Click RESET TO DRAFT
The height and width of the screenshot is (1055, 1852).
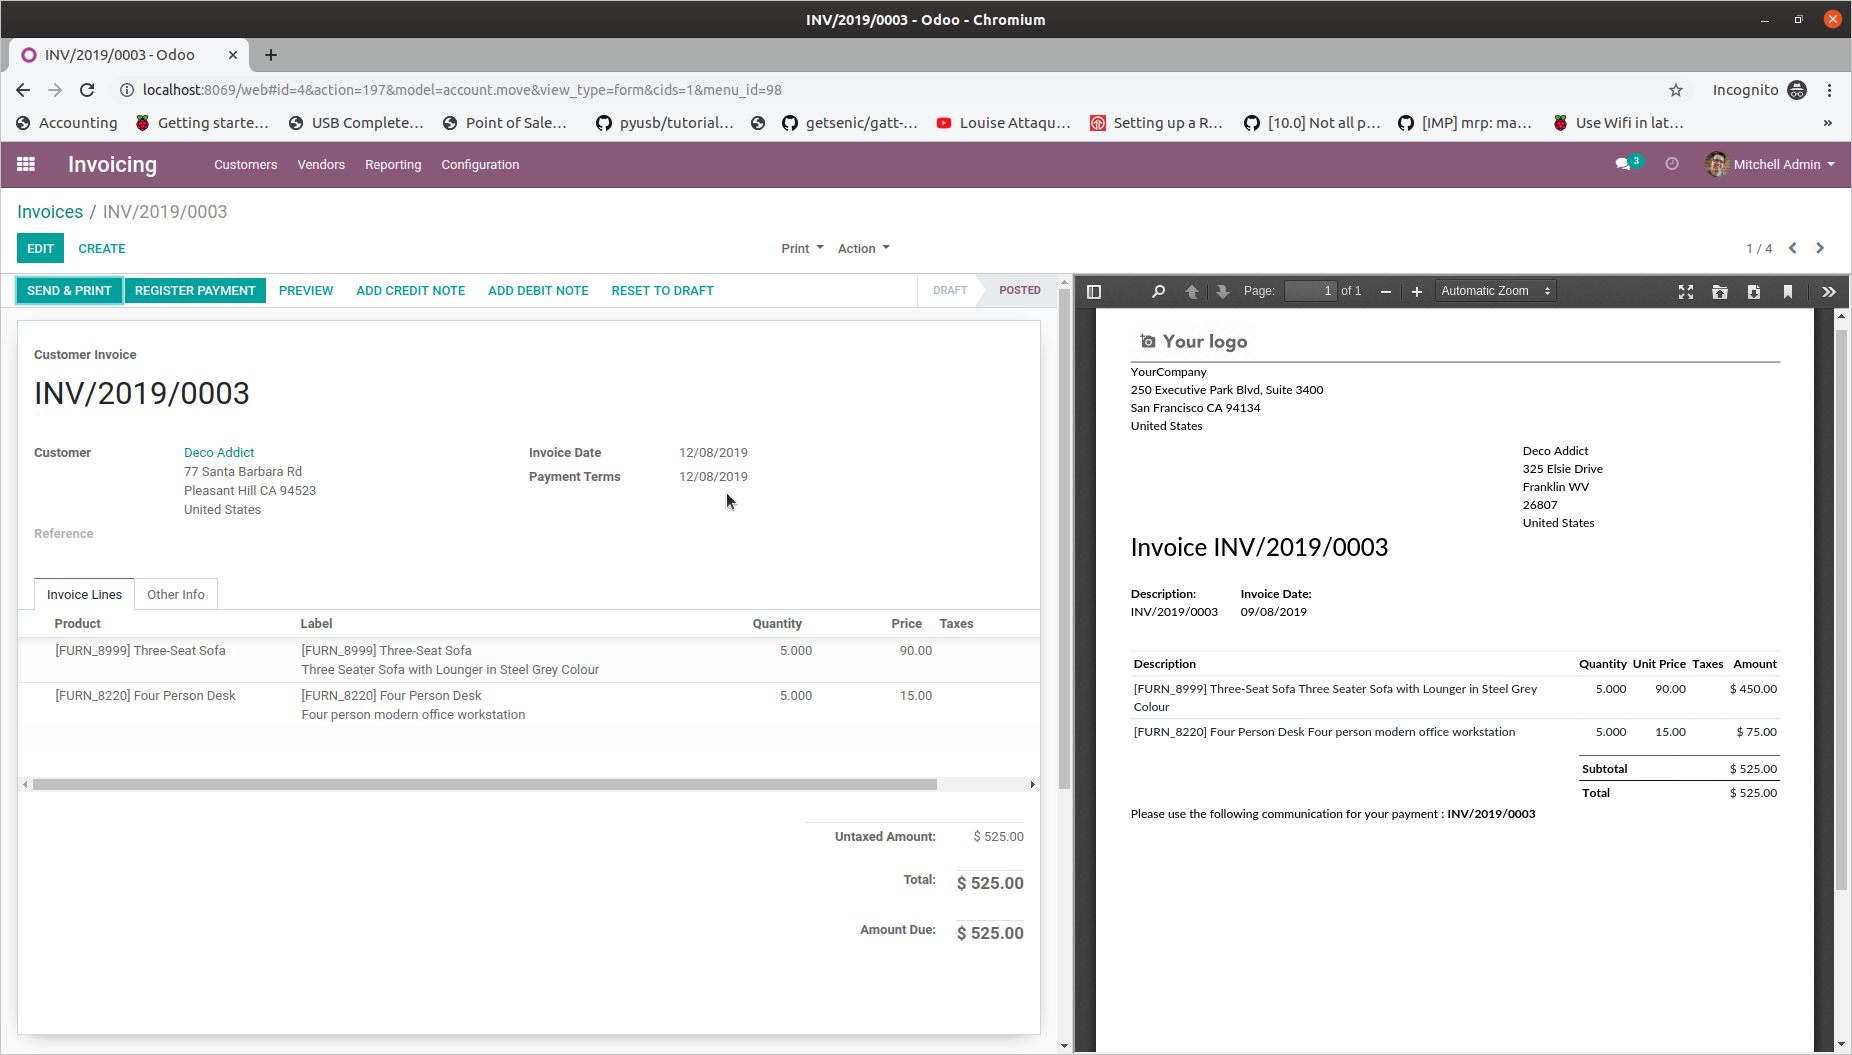(x=662, y=291)
